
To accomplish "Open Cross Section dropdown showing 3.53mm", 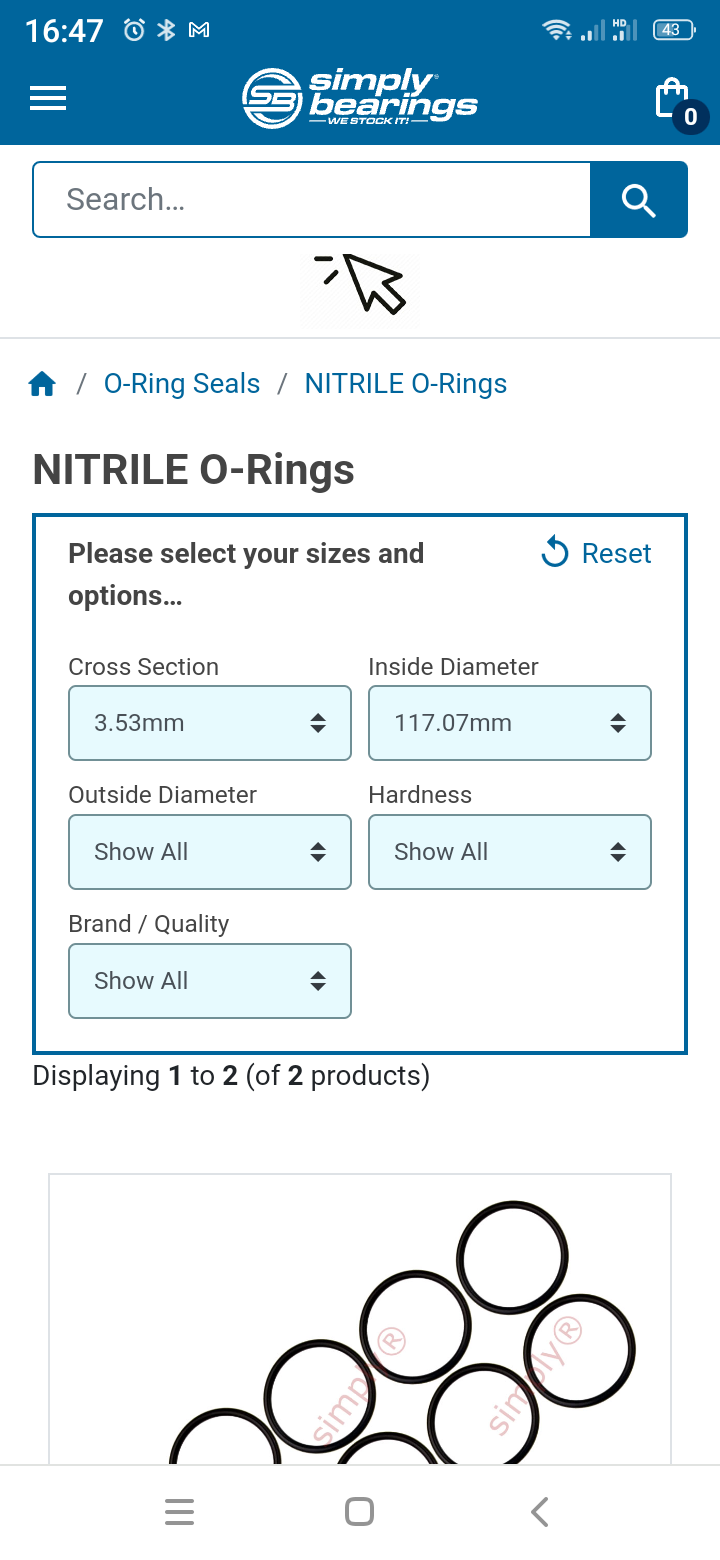I will click(x=210, y=723).
